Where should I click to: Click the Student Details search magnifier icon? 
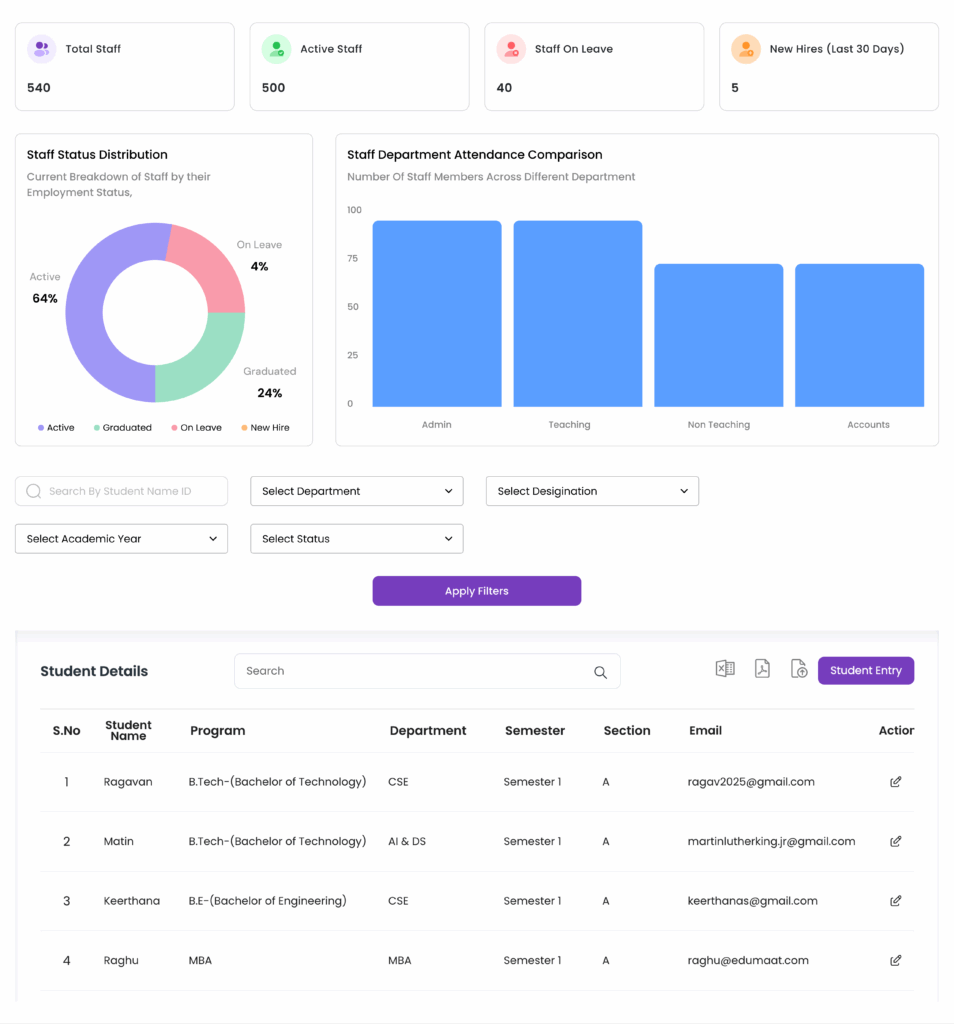pyautogui.click(x=600, y=672)
